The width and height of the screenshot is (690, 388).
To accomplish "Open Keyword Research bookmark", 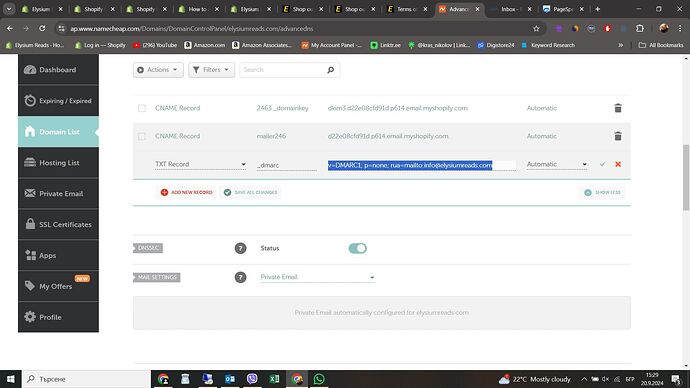I will [548, 45].
